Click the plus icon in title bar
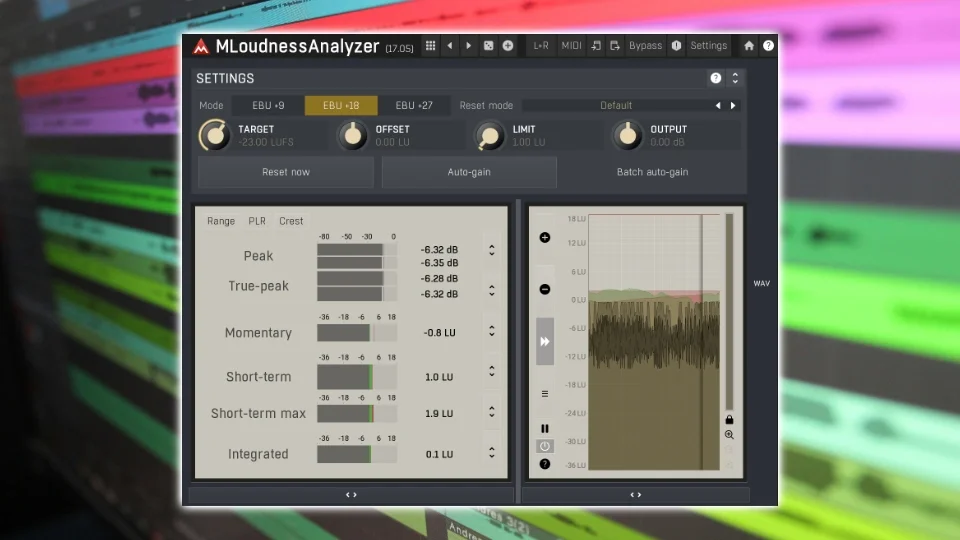The width and height of the screenshot is (960, 540). pos(508,45)
